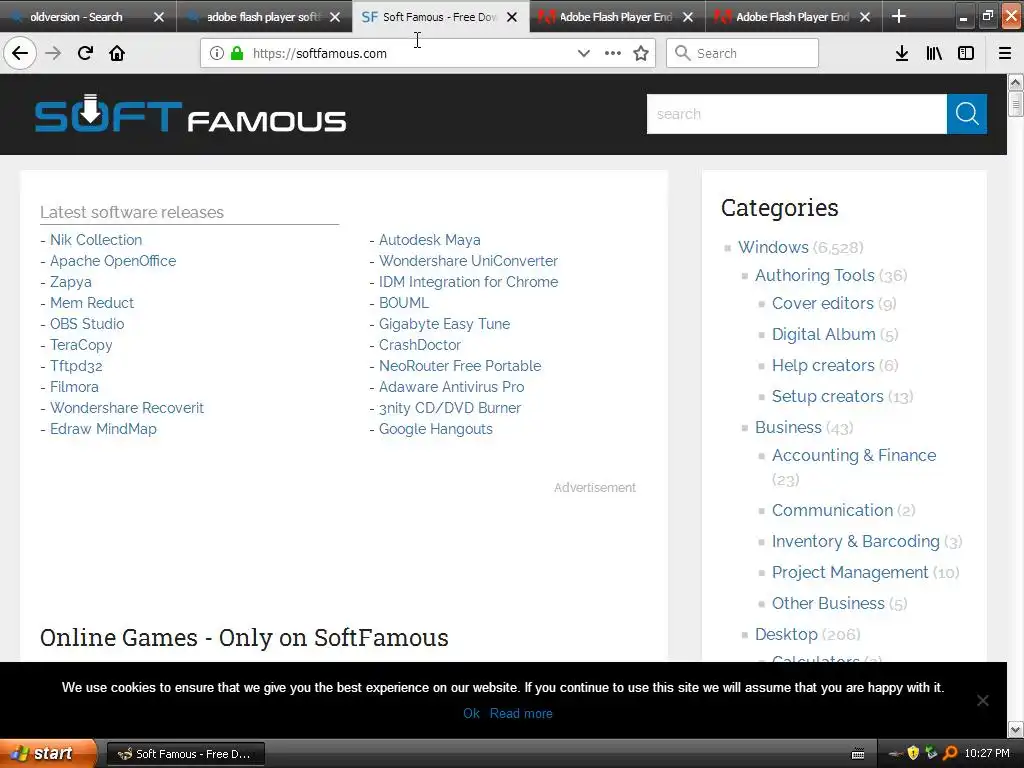The image size is (1024, 768).
Task: Open Accounting & Finance category
Action: [854, 455]
